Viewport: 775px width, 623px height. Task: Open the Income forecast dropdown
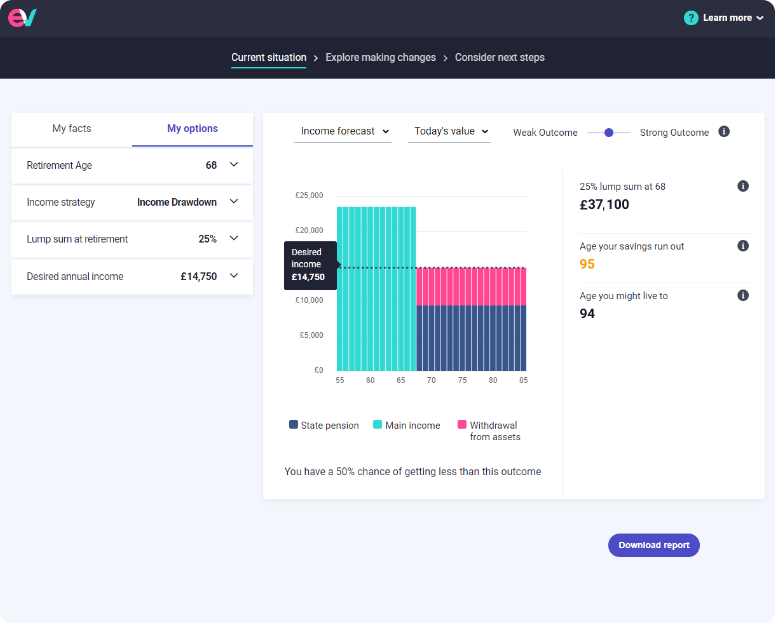point(343,132)
